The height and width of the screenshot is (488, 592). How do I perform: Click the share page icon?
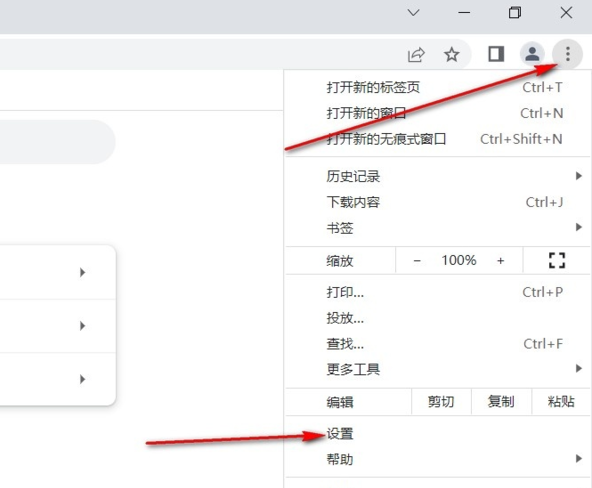point(416,55)
